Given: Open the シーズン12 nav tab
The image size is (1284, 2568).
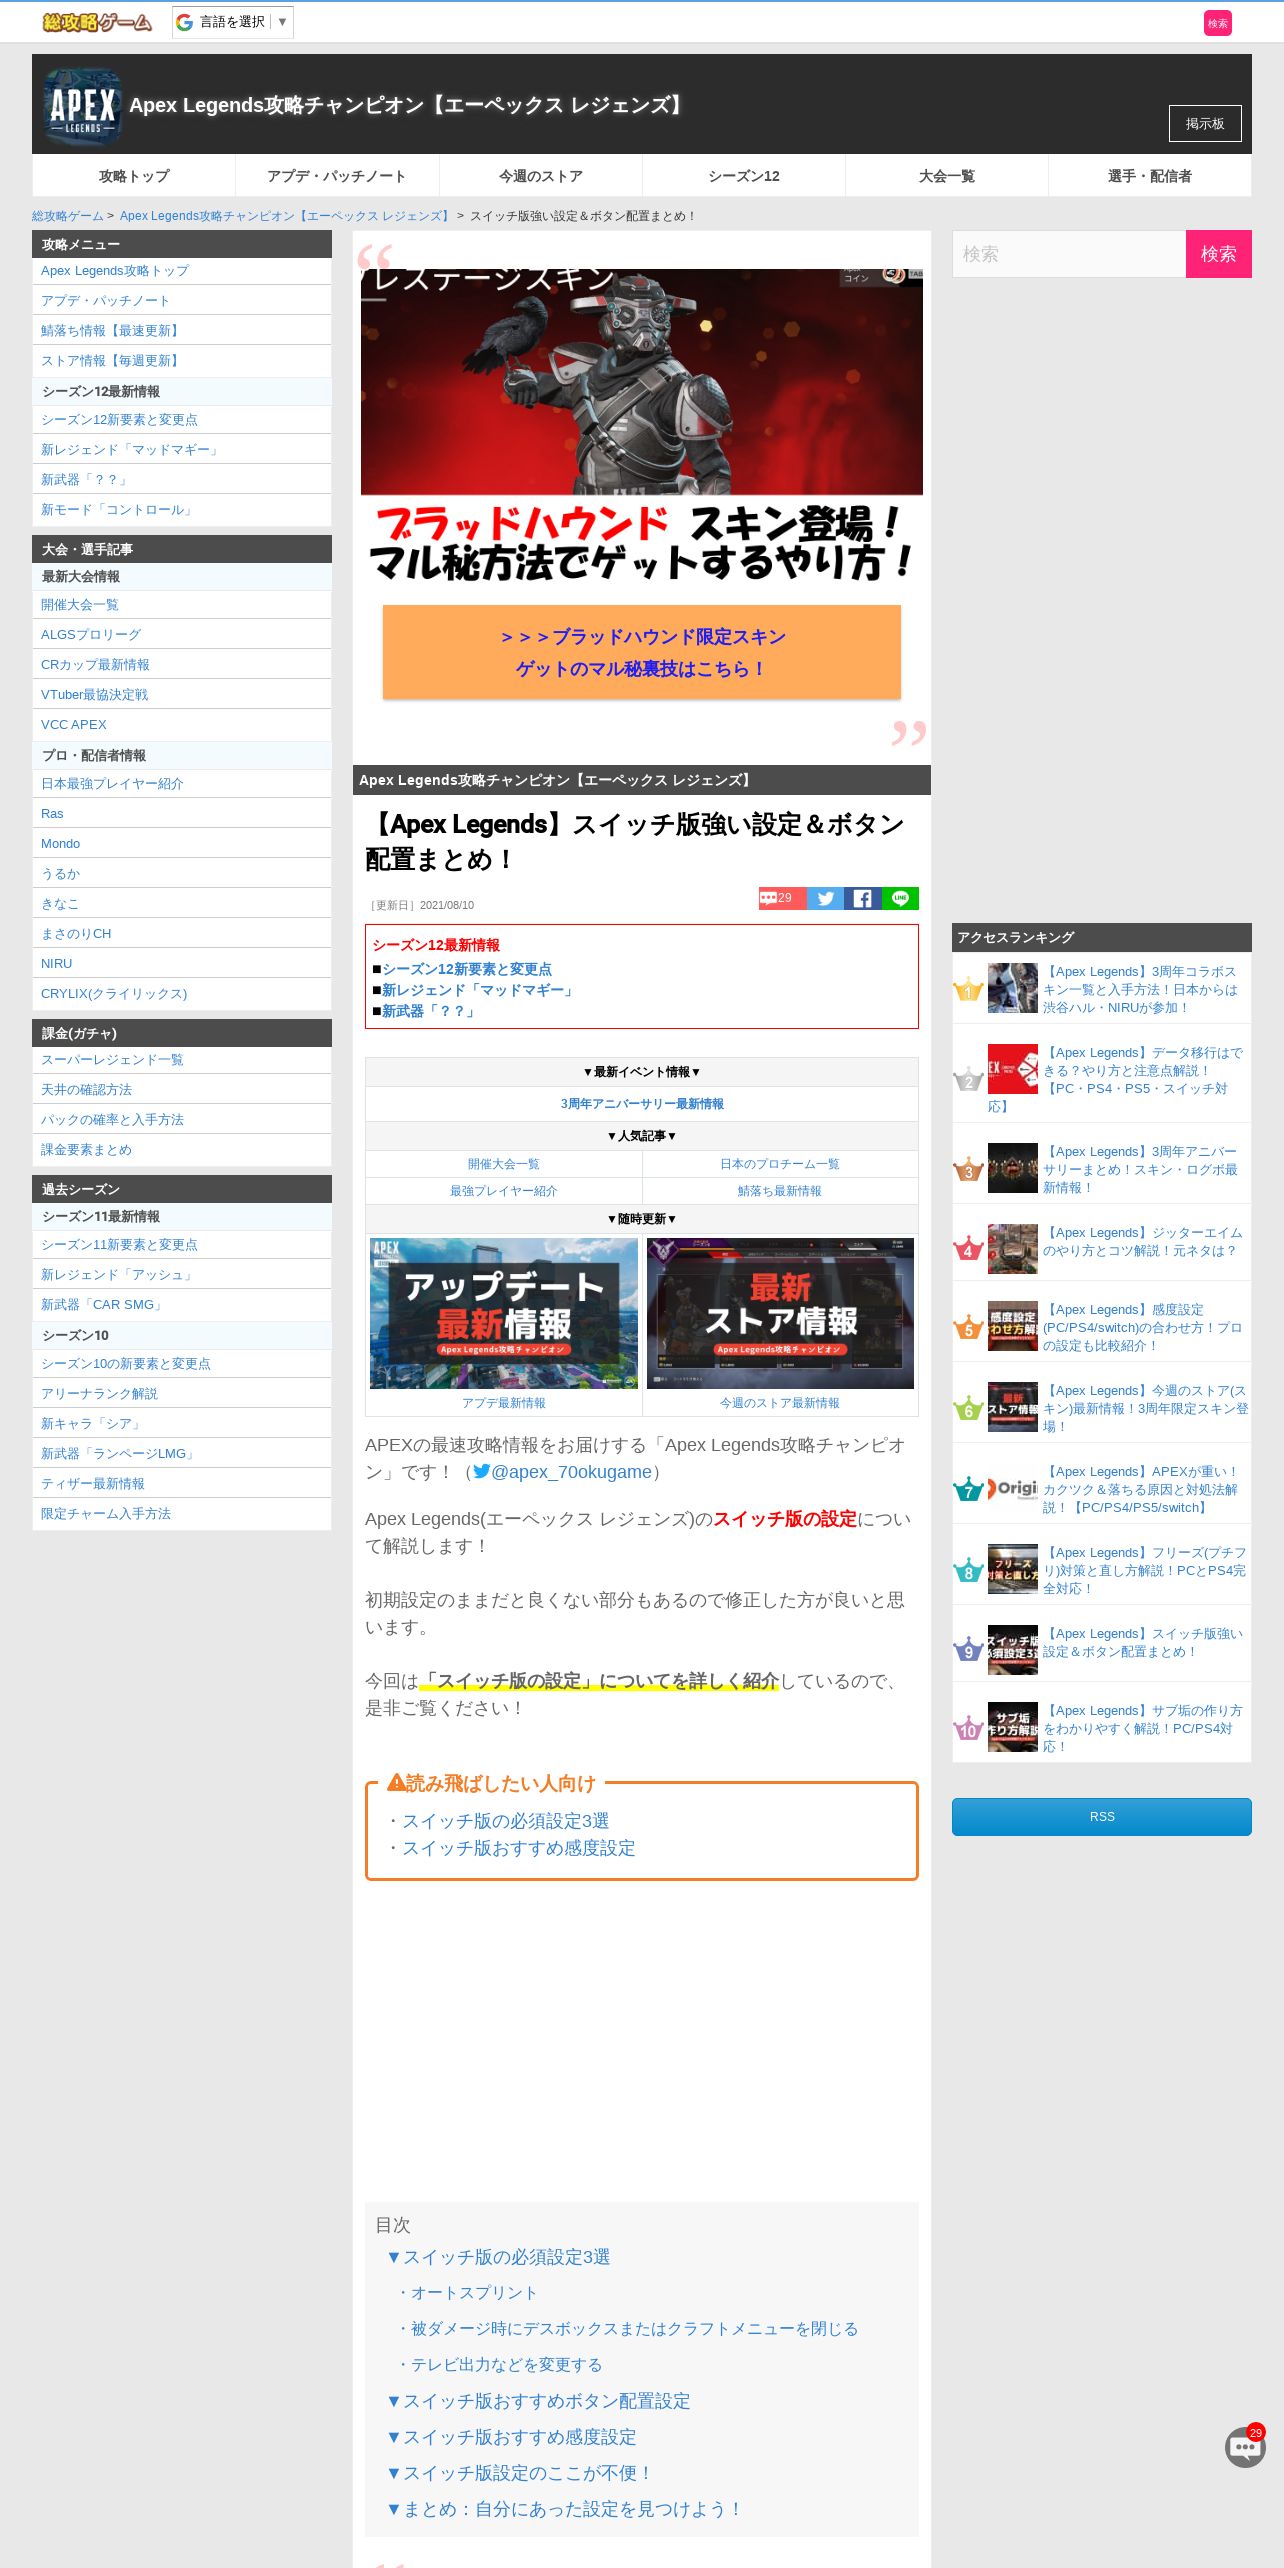Looking at the screenshot, I should 744,176.
